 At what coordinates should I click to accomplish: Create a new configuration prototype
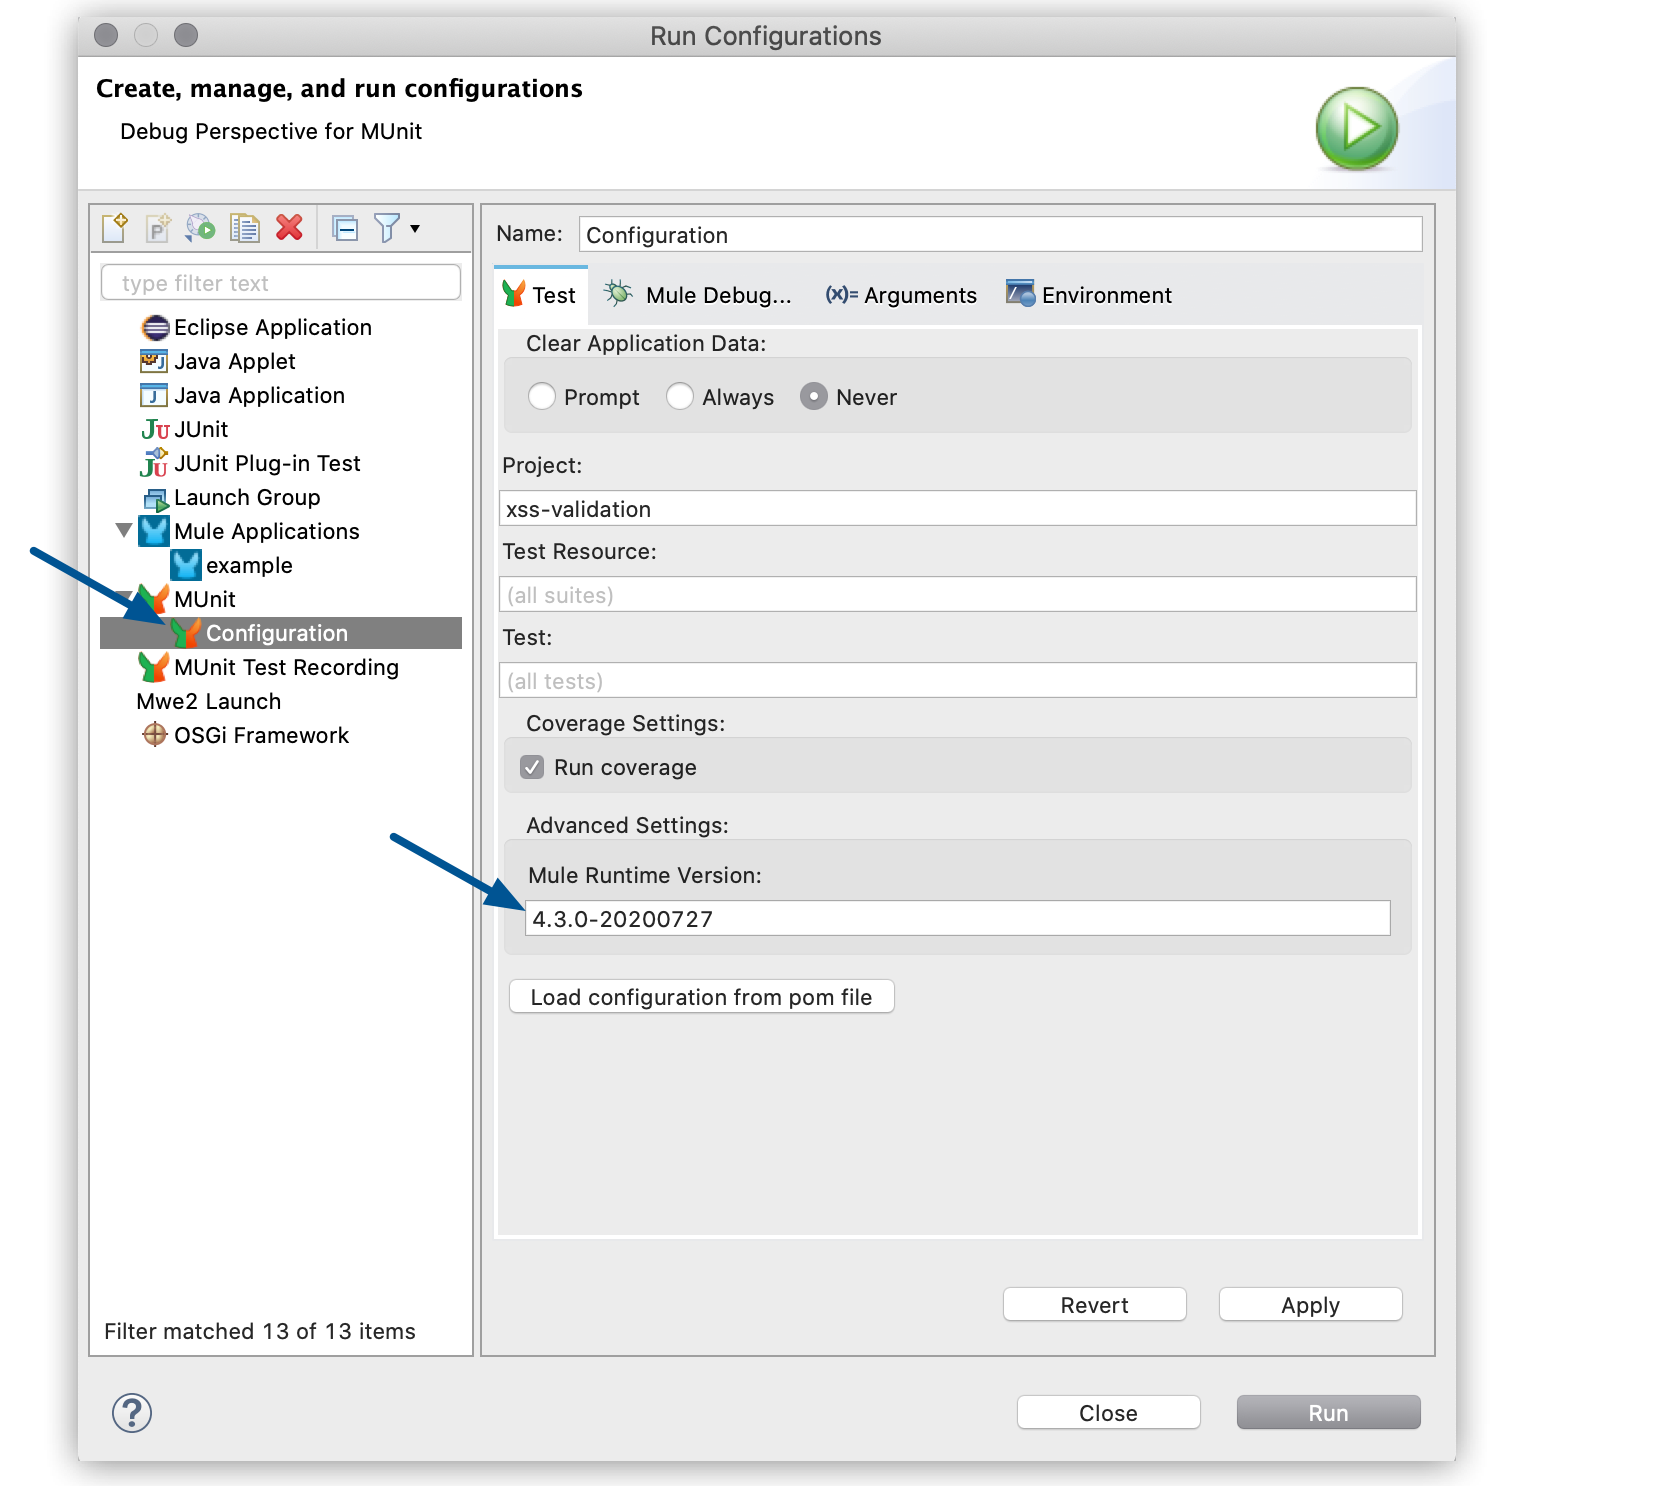tap(158, 228)
